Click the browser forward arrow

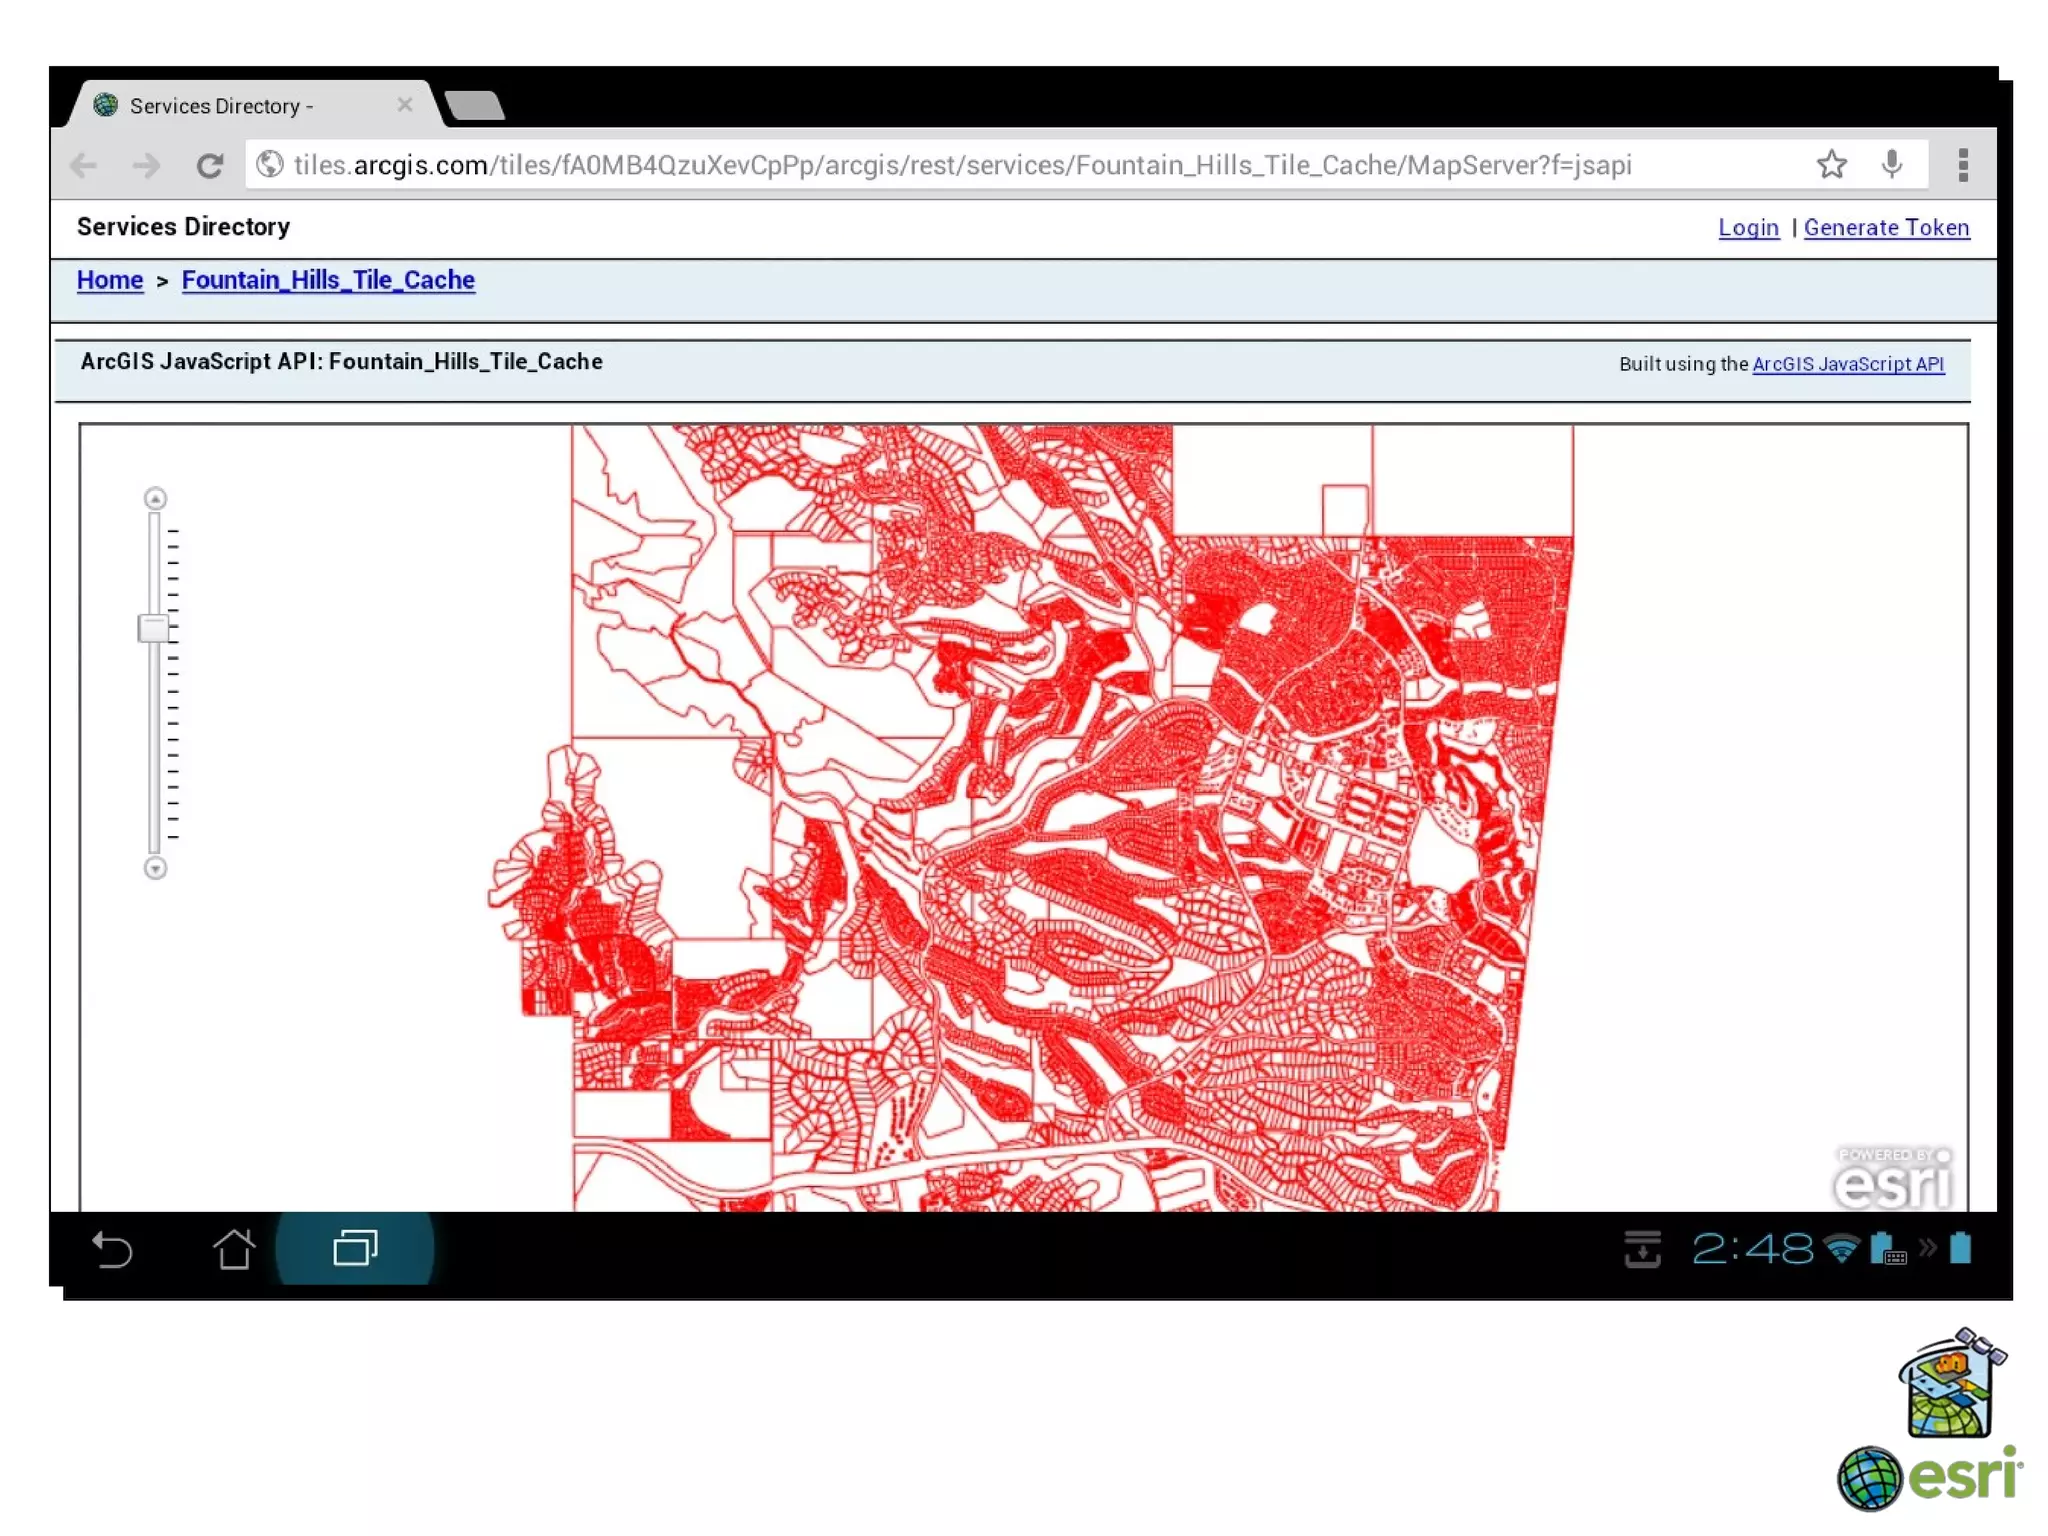coord(147,165)
